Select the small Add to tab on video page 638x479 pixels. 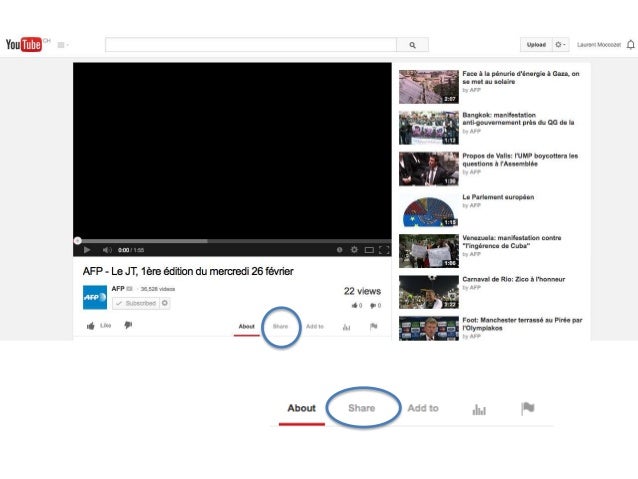315,326
